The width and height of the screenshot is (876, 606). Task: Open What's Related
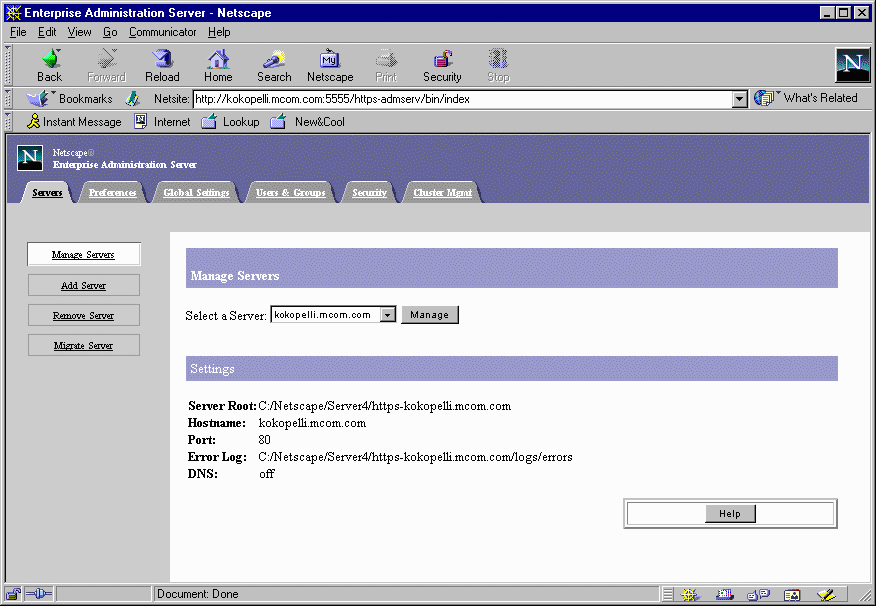[806, 98]
